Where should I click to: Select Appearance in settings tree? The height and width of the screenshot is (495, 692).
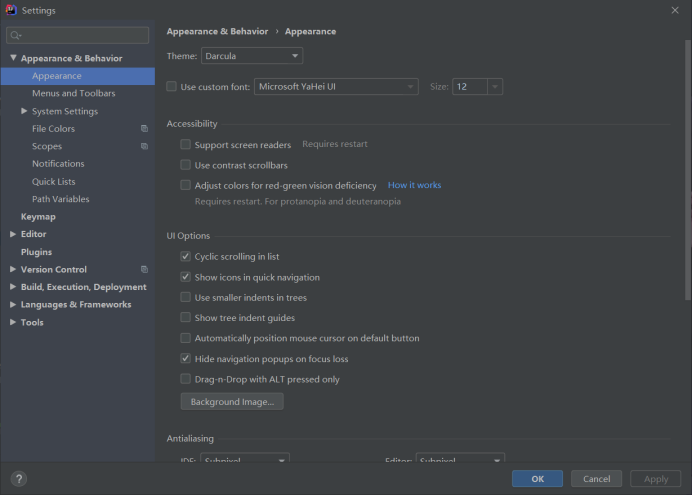(x=78, y=76)
